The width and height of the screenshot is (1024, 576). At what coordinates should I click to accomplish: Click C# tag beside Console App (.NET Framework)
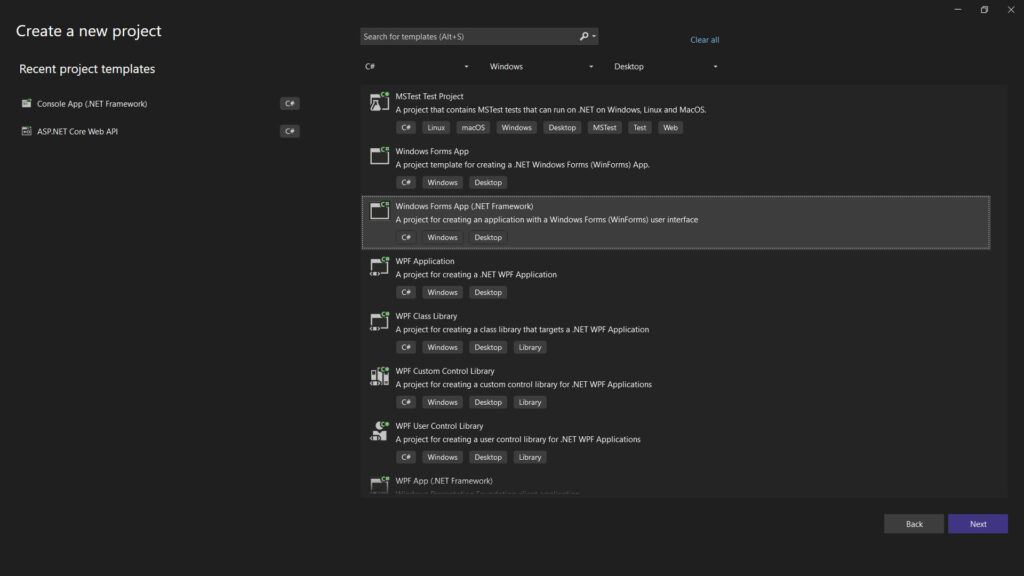(x=289, y=103)
